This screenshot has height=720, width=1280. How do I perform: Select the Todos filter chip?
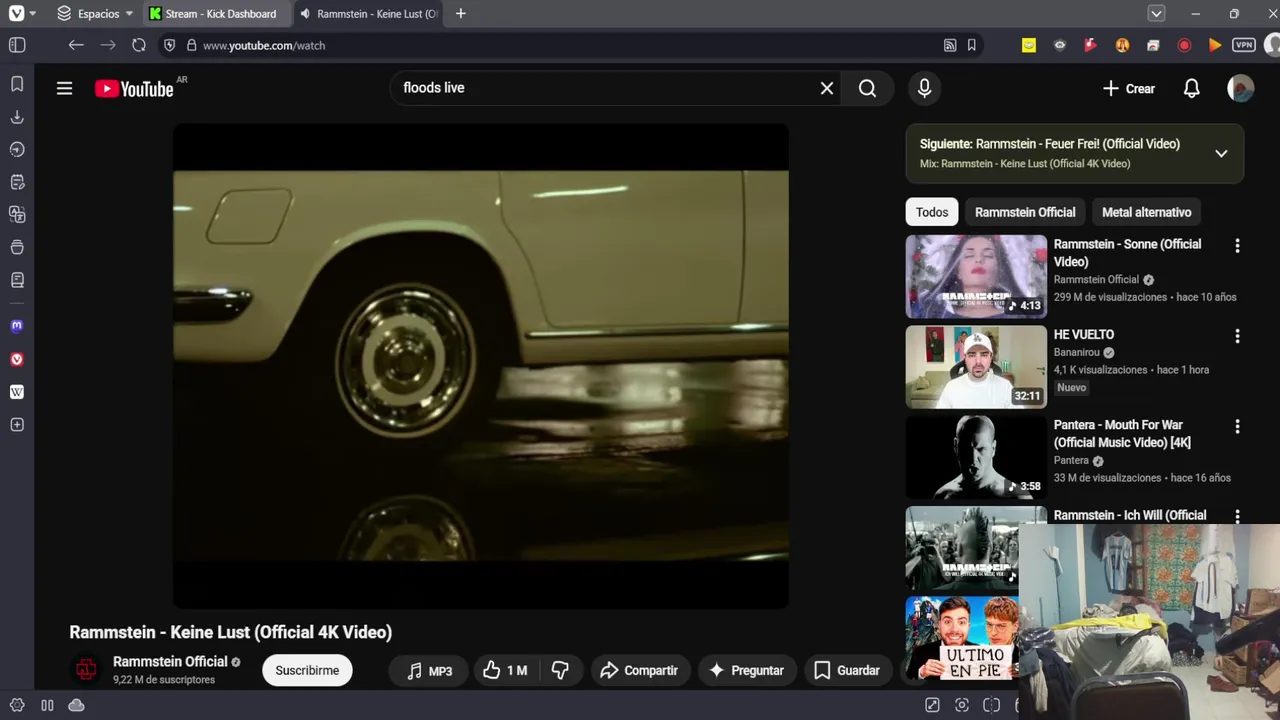pyautogui.click(x=932, y=212)
